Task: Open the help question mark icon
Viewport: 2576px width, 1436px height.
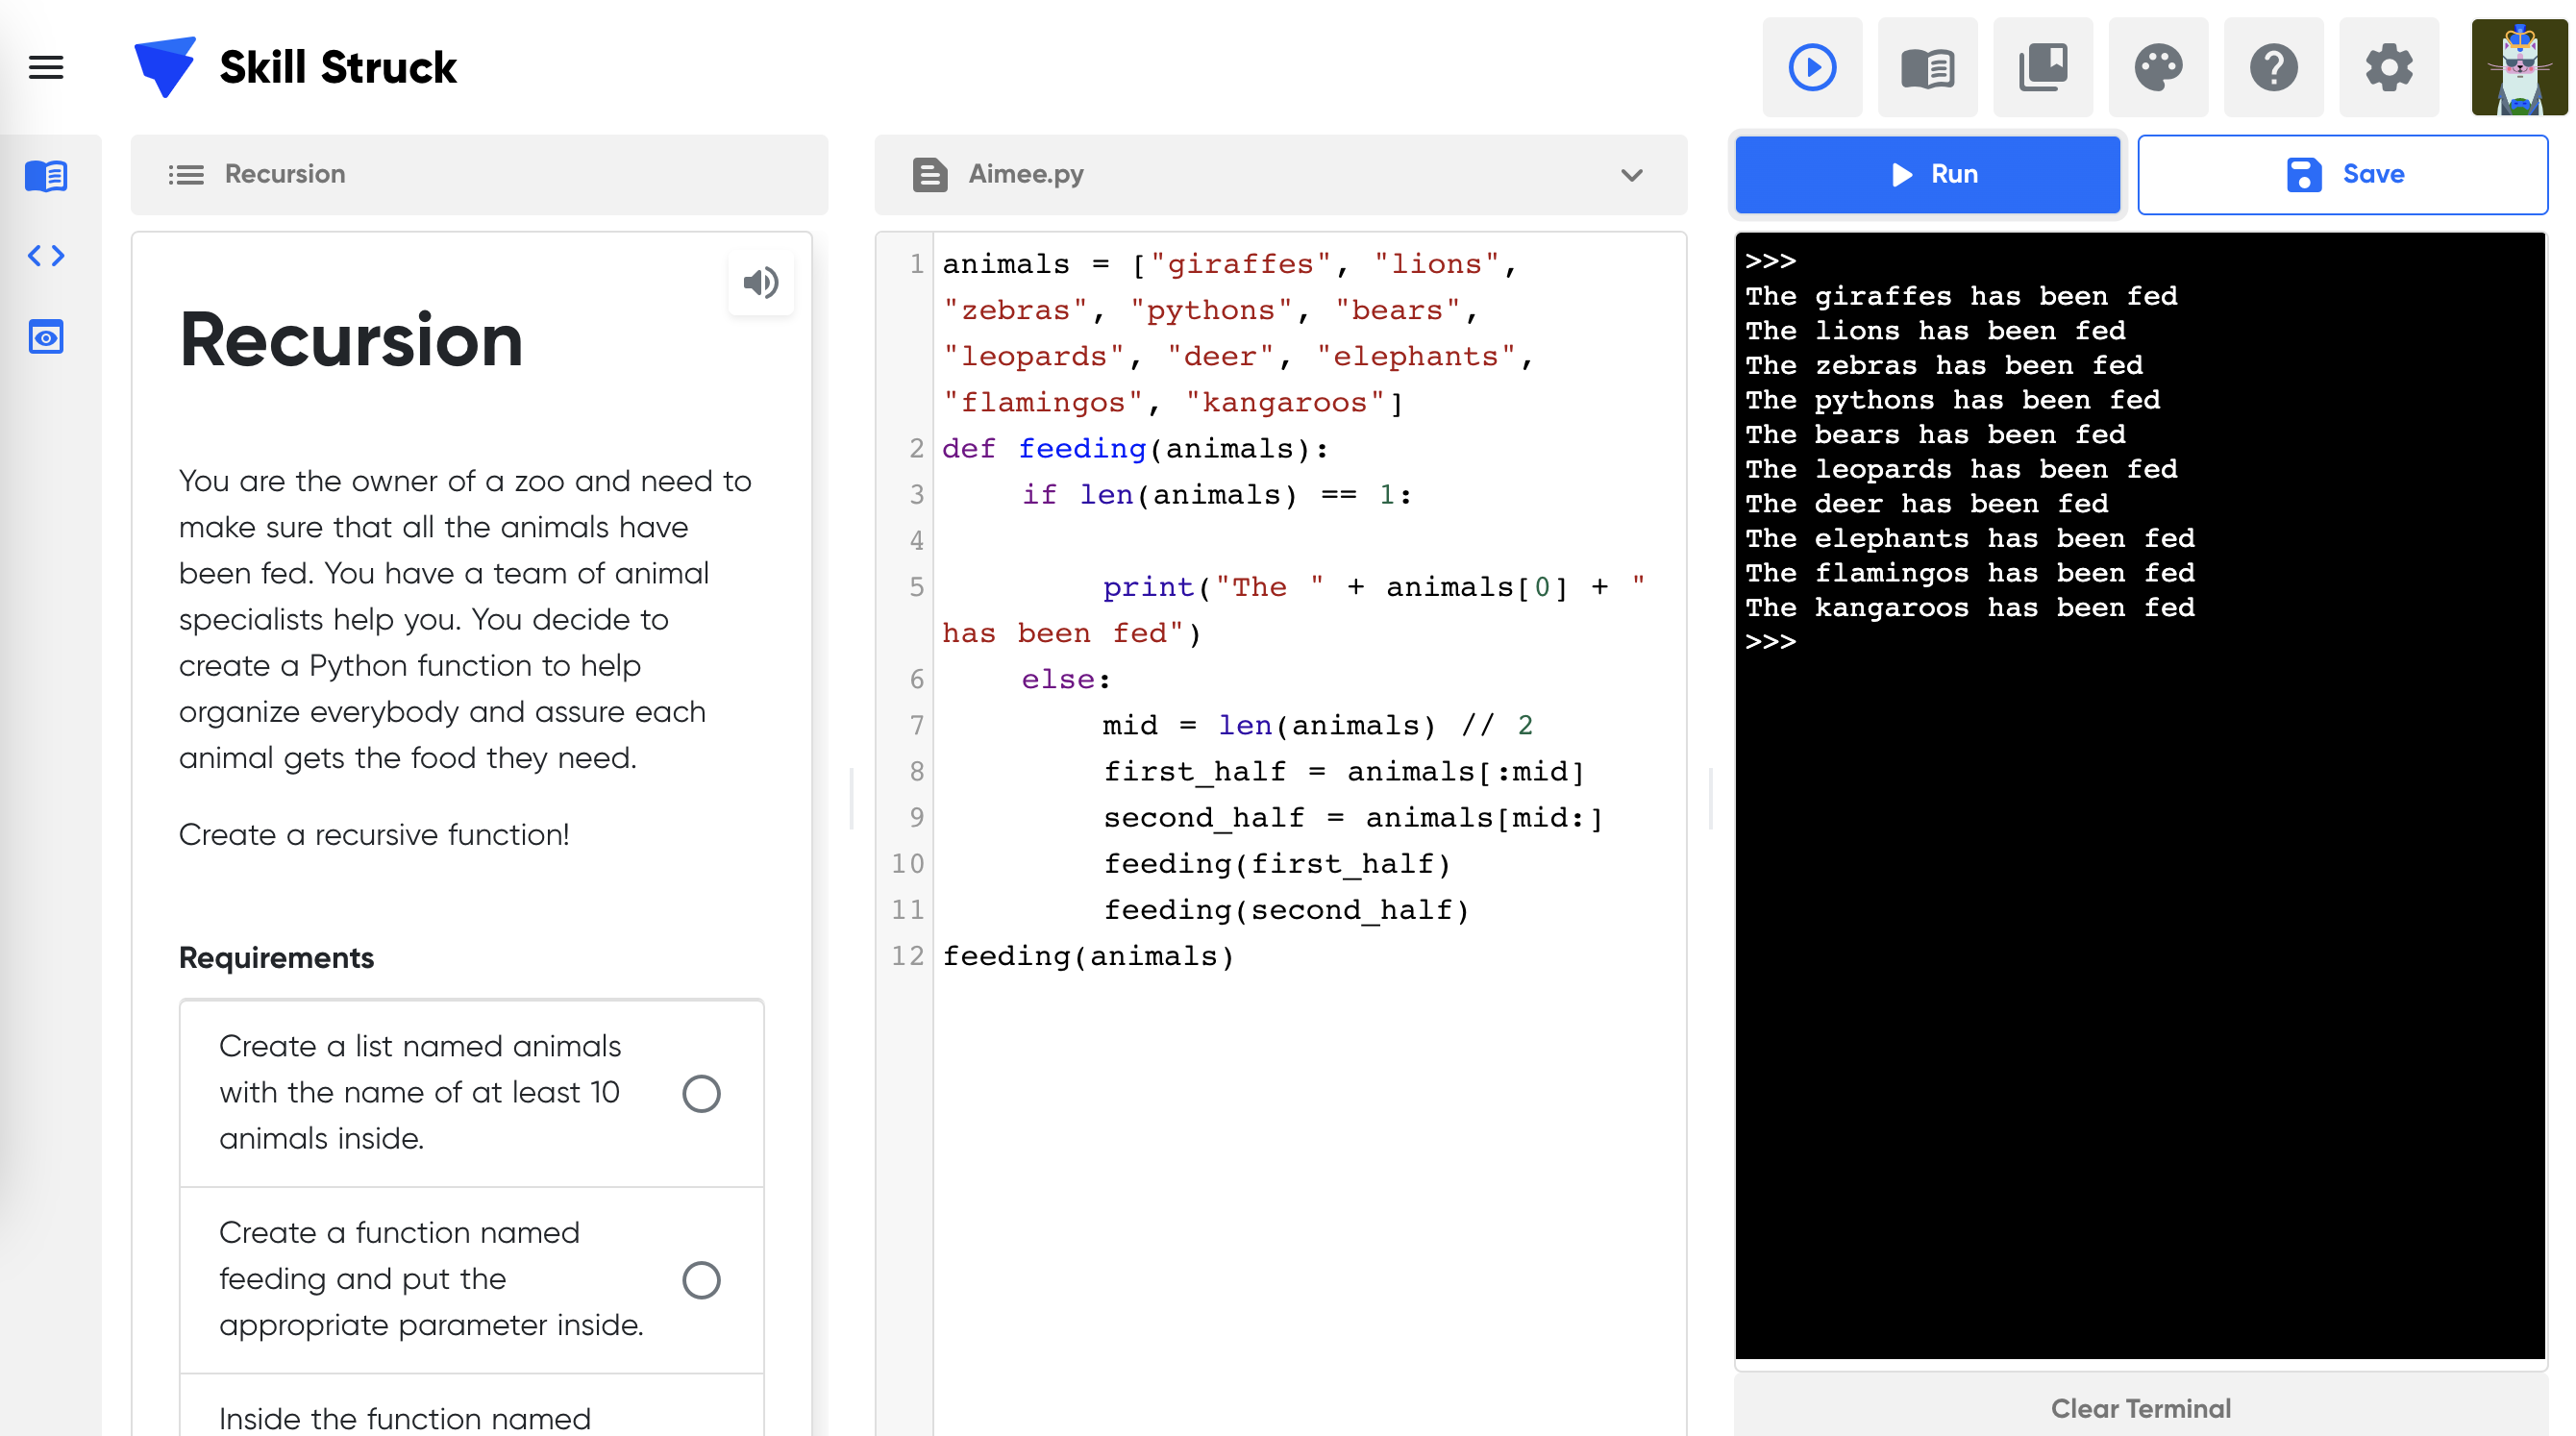Action: point(2273,67)
